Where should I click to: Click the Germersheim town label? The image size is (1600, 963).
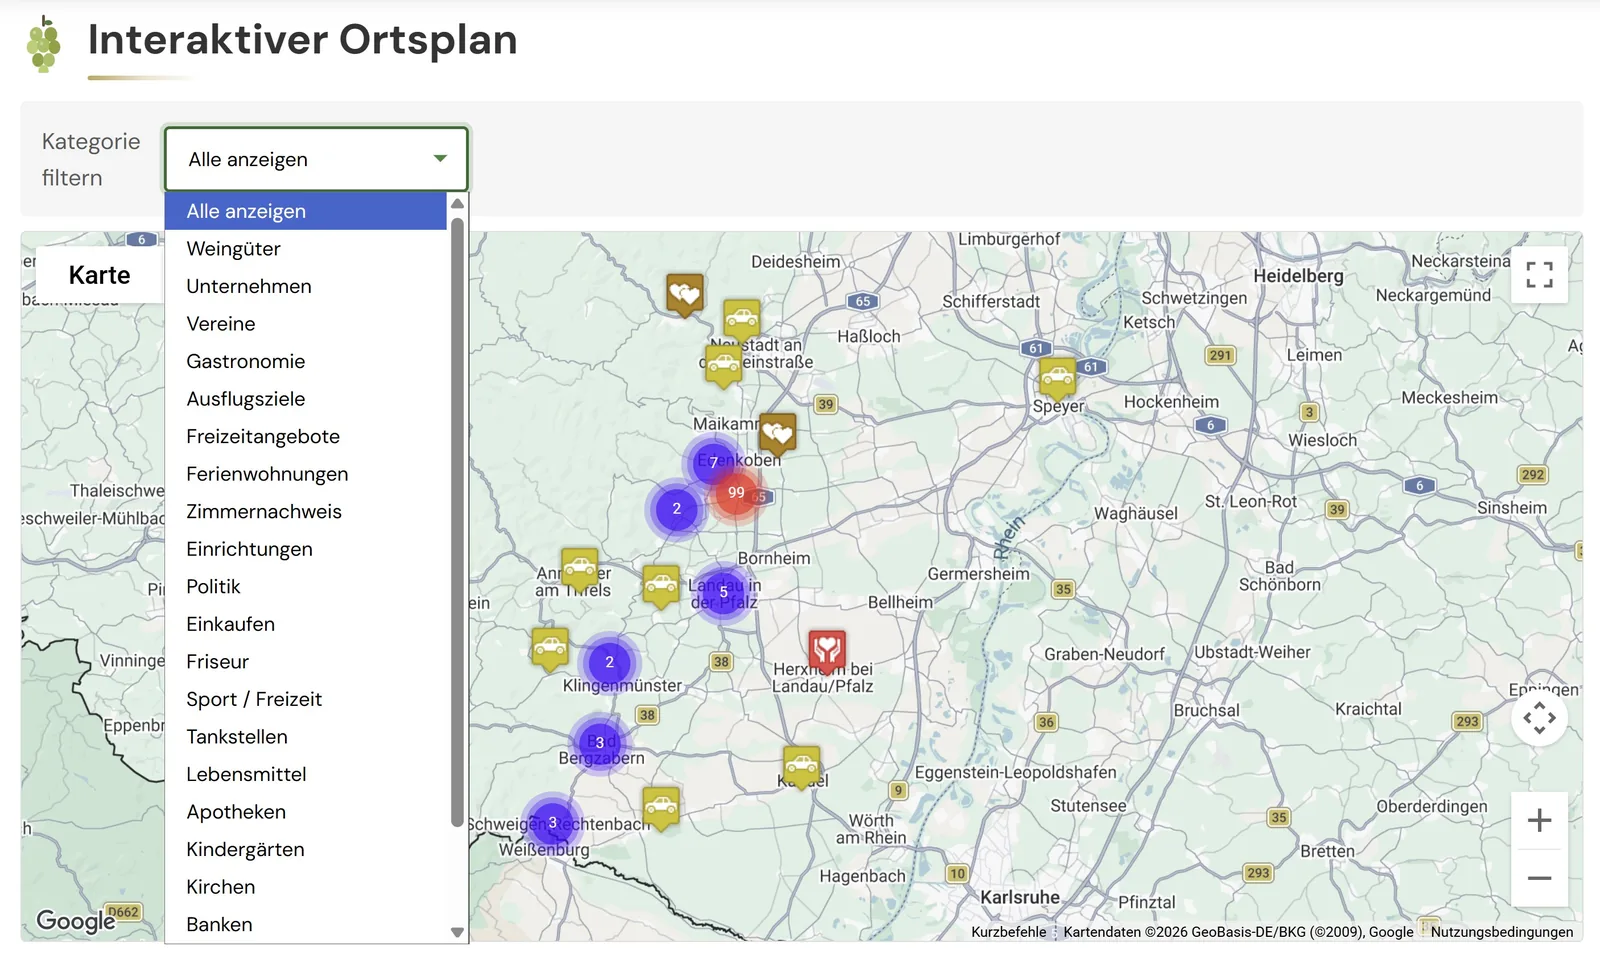click(x=978, y=574)
